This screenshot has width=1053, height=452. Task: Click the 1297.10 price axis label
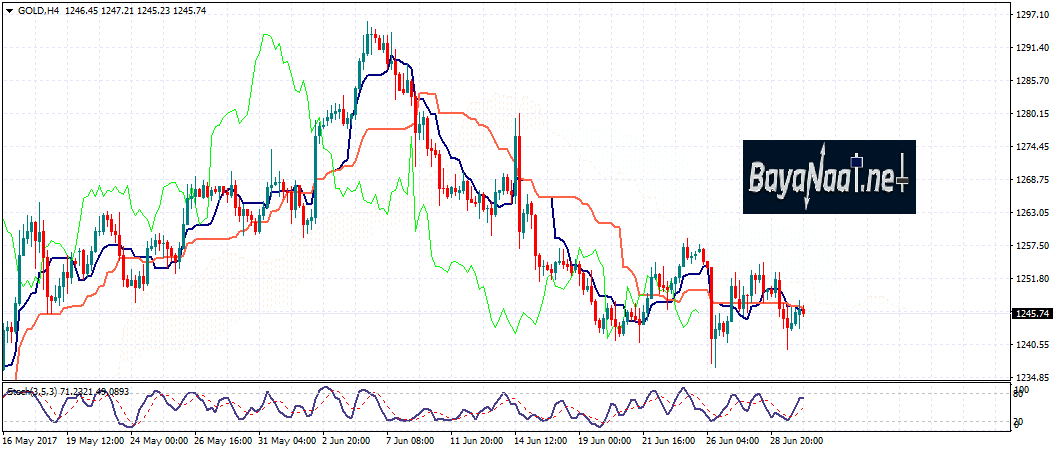1029,15
